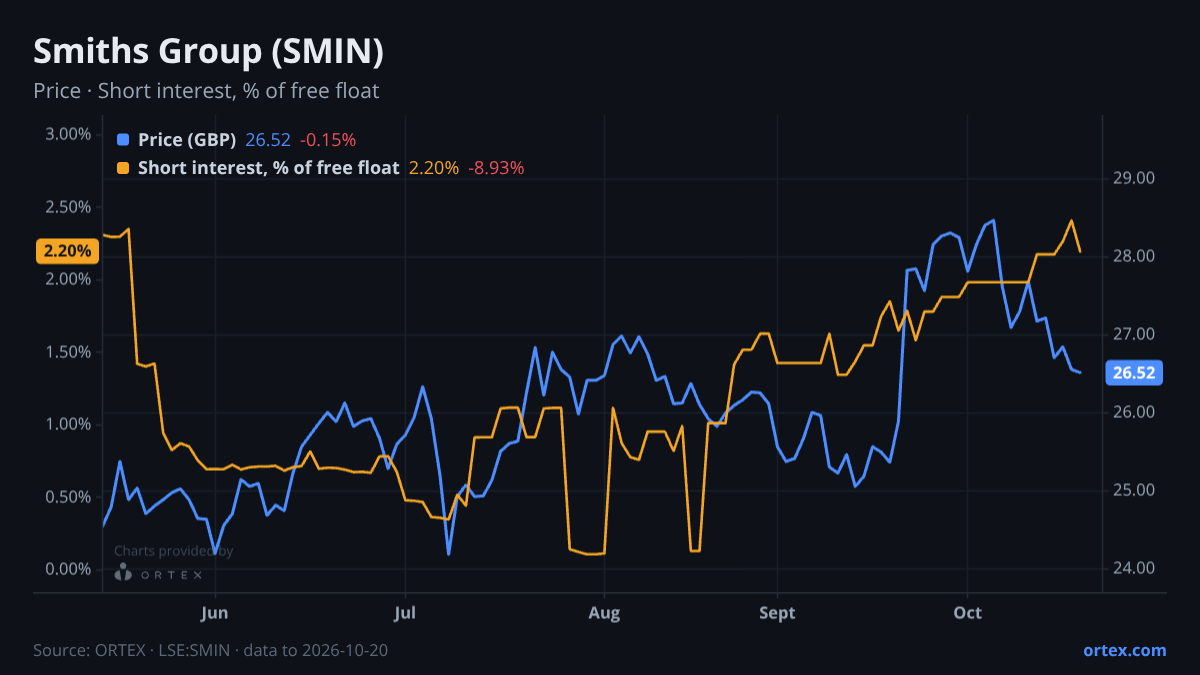Open the ortex.com link
Screen dimensions: 1200x675
pos(1124,650)
